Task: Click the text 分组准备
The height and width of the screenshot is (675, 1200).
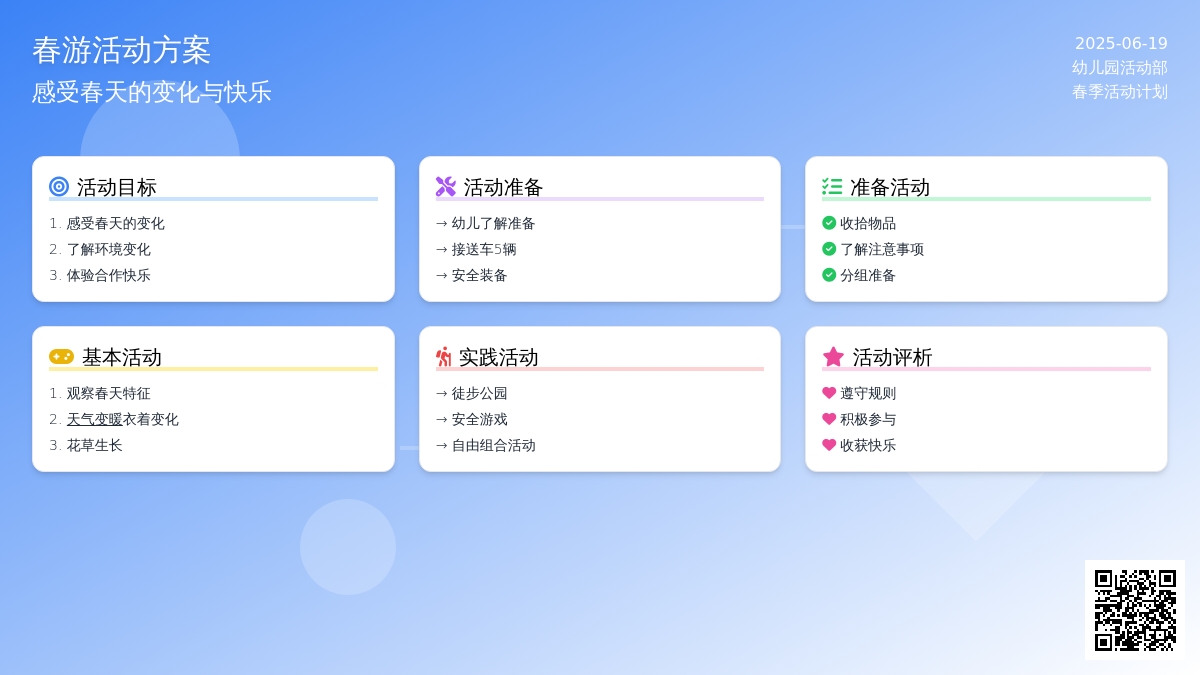Action: click(x=868, y=275)
